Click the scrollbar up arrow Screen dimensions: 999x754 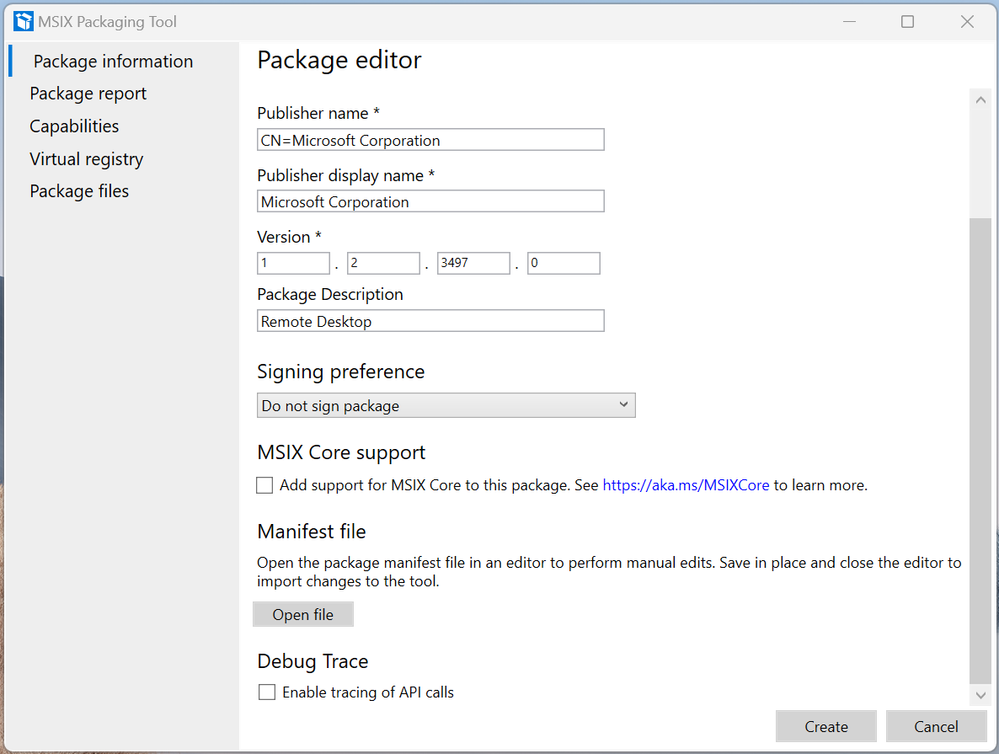tap(981, 100)
